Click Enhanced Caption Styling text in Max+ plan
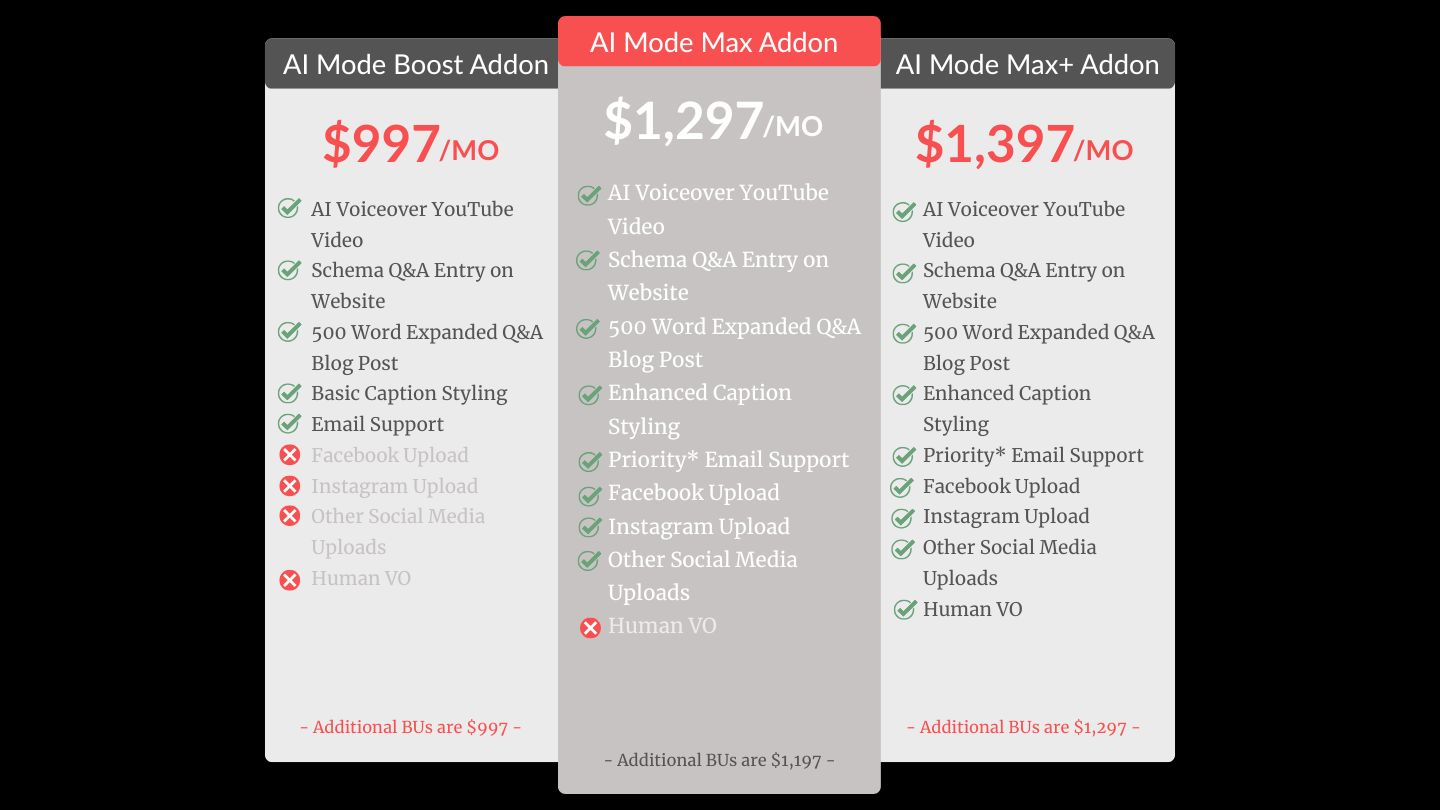This screenshot has width=1440, height=810. click(1007, 408)
